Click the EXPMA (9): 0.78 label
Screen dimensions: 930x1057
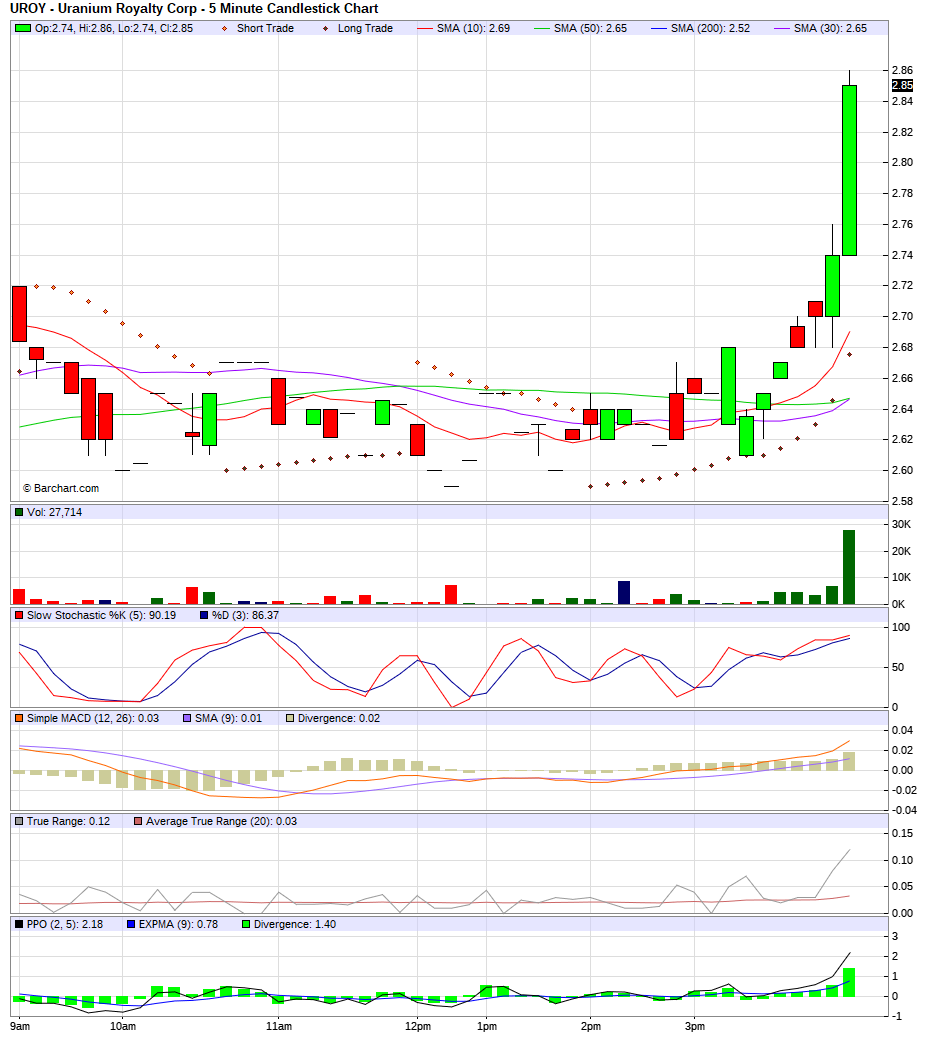[179, 925]
